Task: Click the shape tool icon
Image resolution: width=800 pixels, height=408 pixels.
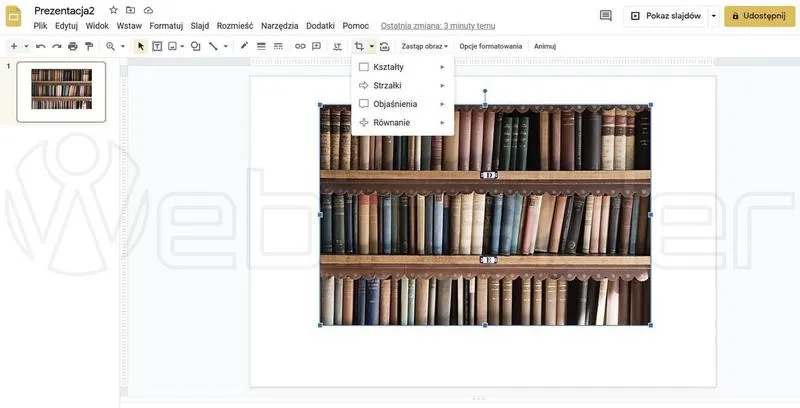Action: click(195, 46)
